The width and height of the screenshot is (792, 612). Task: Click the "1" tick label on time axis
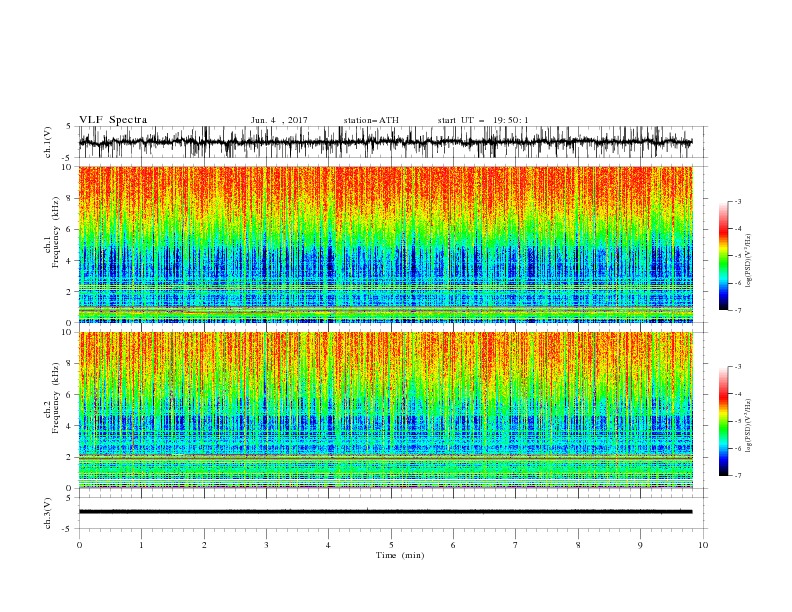coord(141,545)
